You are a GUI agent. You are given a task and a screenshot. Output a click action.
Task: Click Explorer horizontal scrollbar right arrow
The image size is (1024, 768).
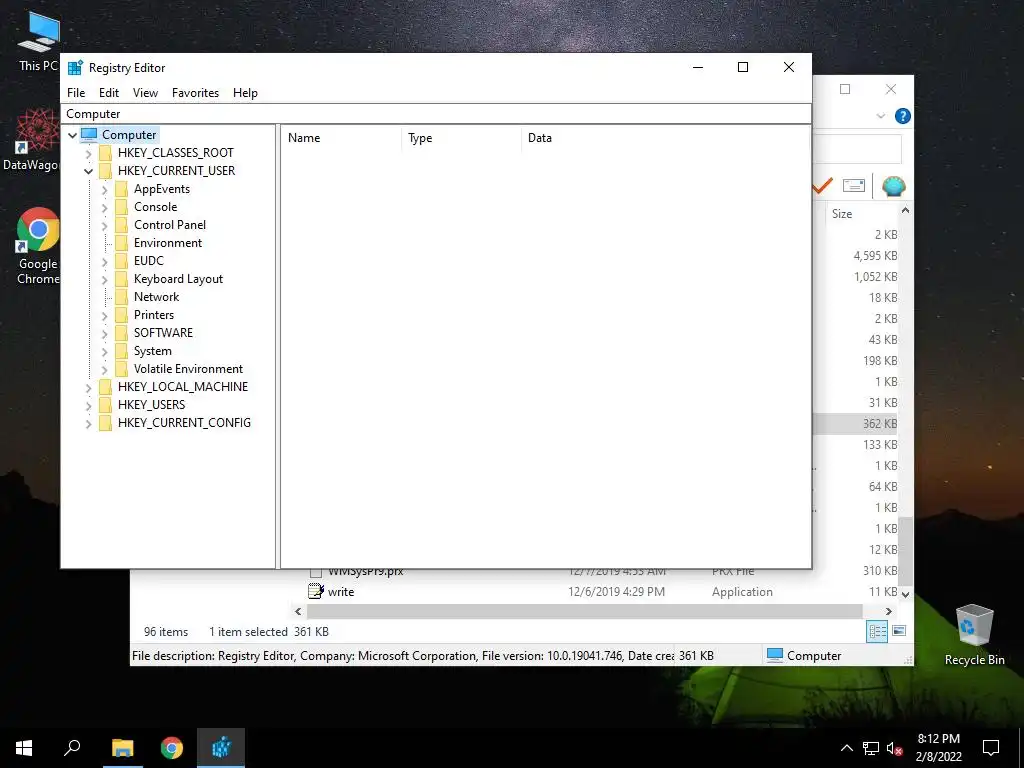tap(888, 611)
